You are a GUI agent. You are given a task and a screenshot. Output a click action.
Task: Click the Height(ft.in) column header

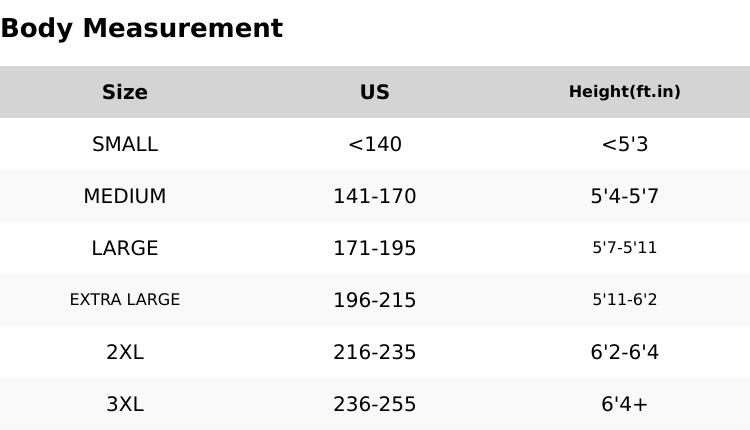point(624,92)
